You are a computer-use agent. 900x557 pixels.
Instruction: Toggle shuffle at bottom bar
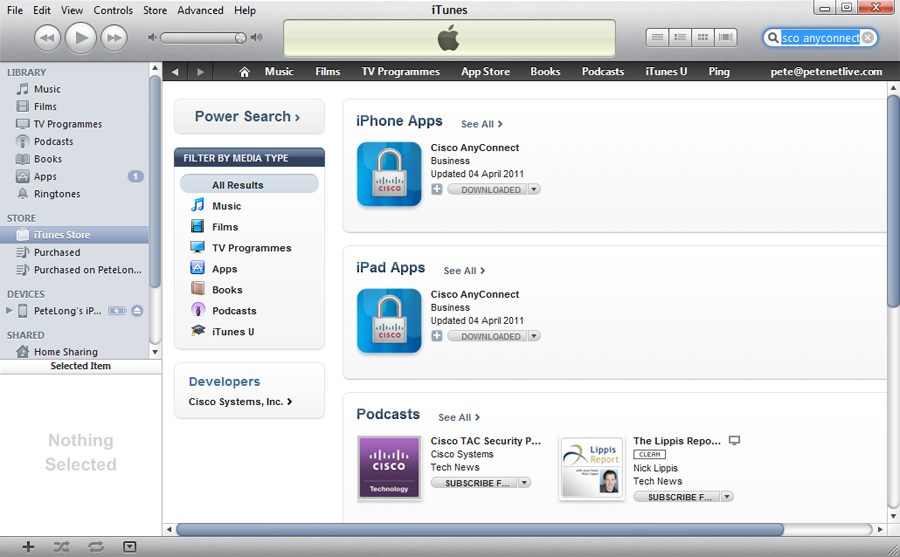(x=62, y=547)
